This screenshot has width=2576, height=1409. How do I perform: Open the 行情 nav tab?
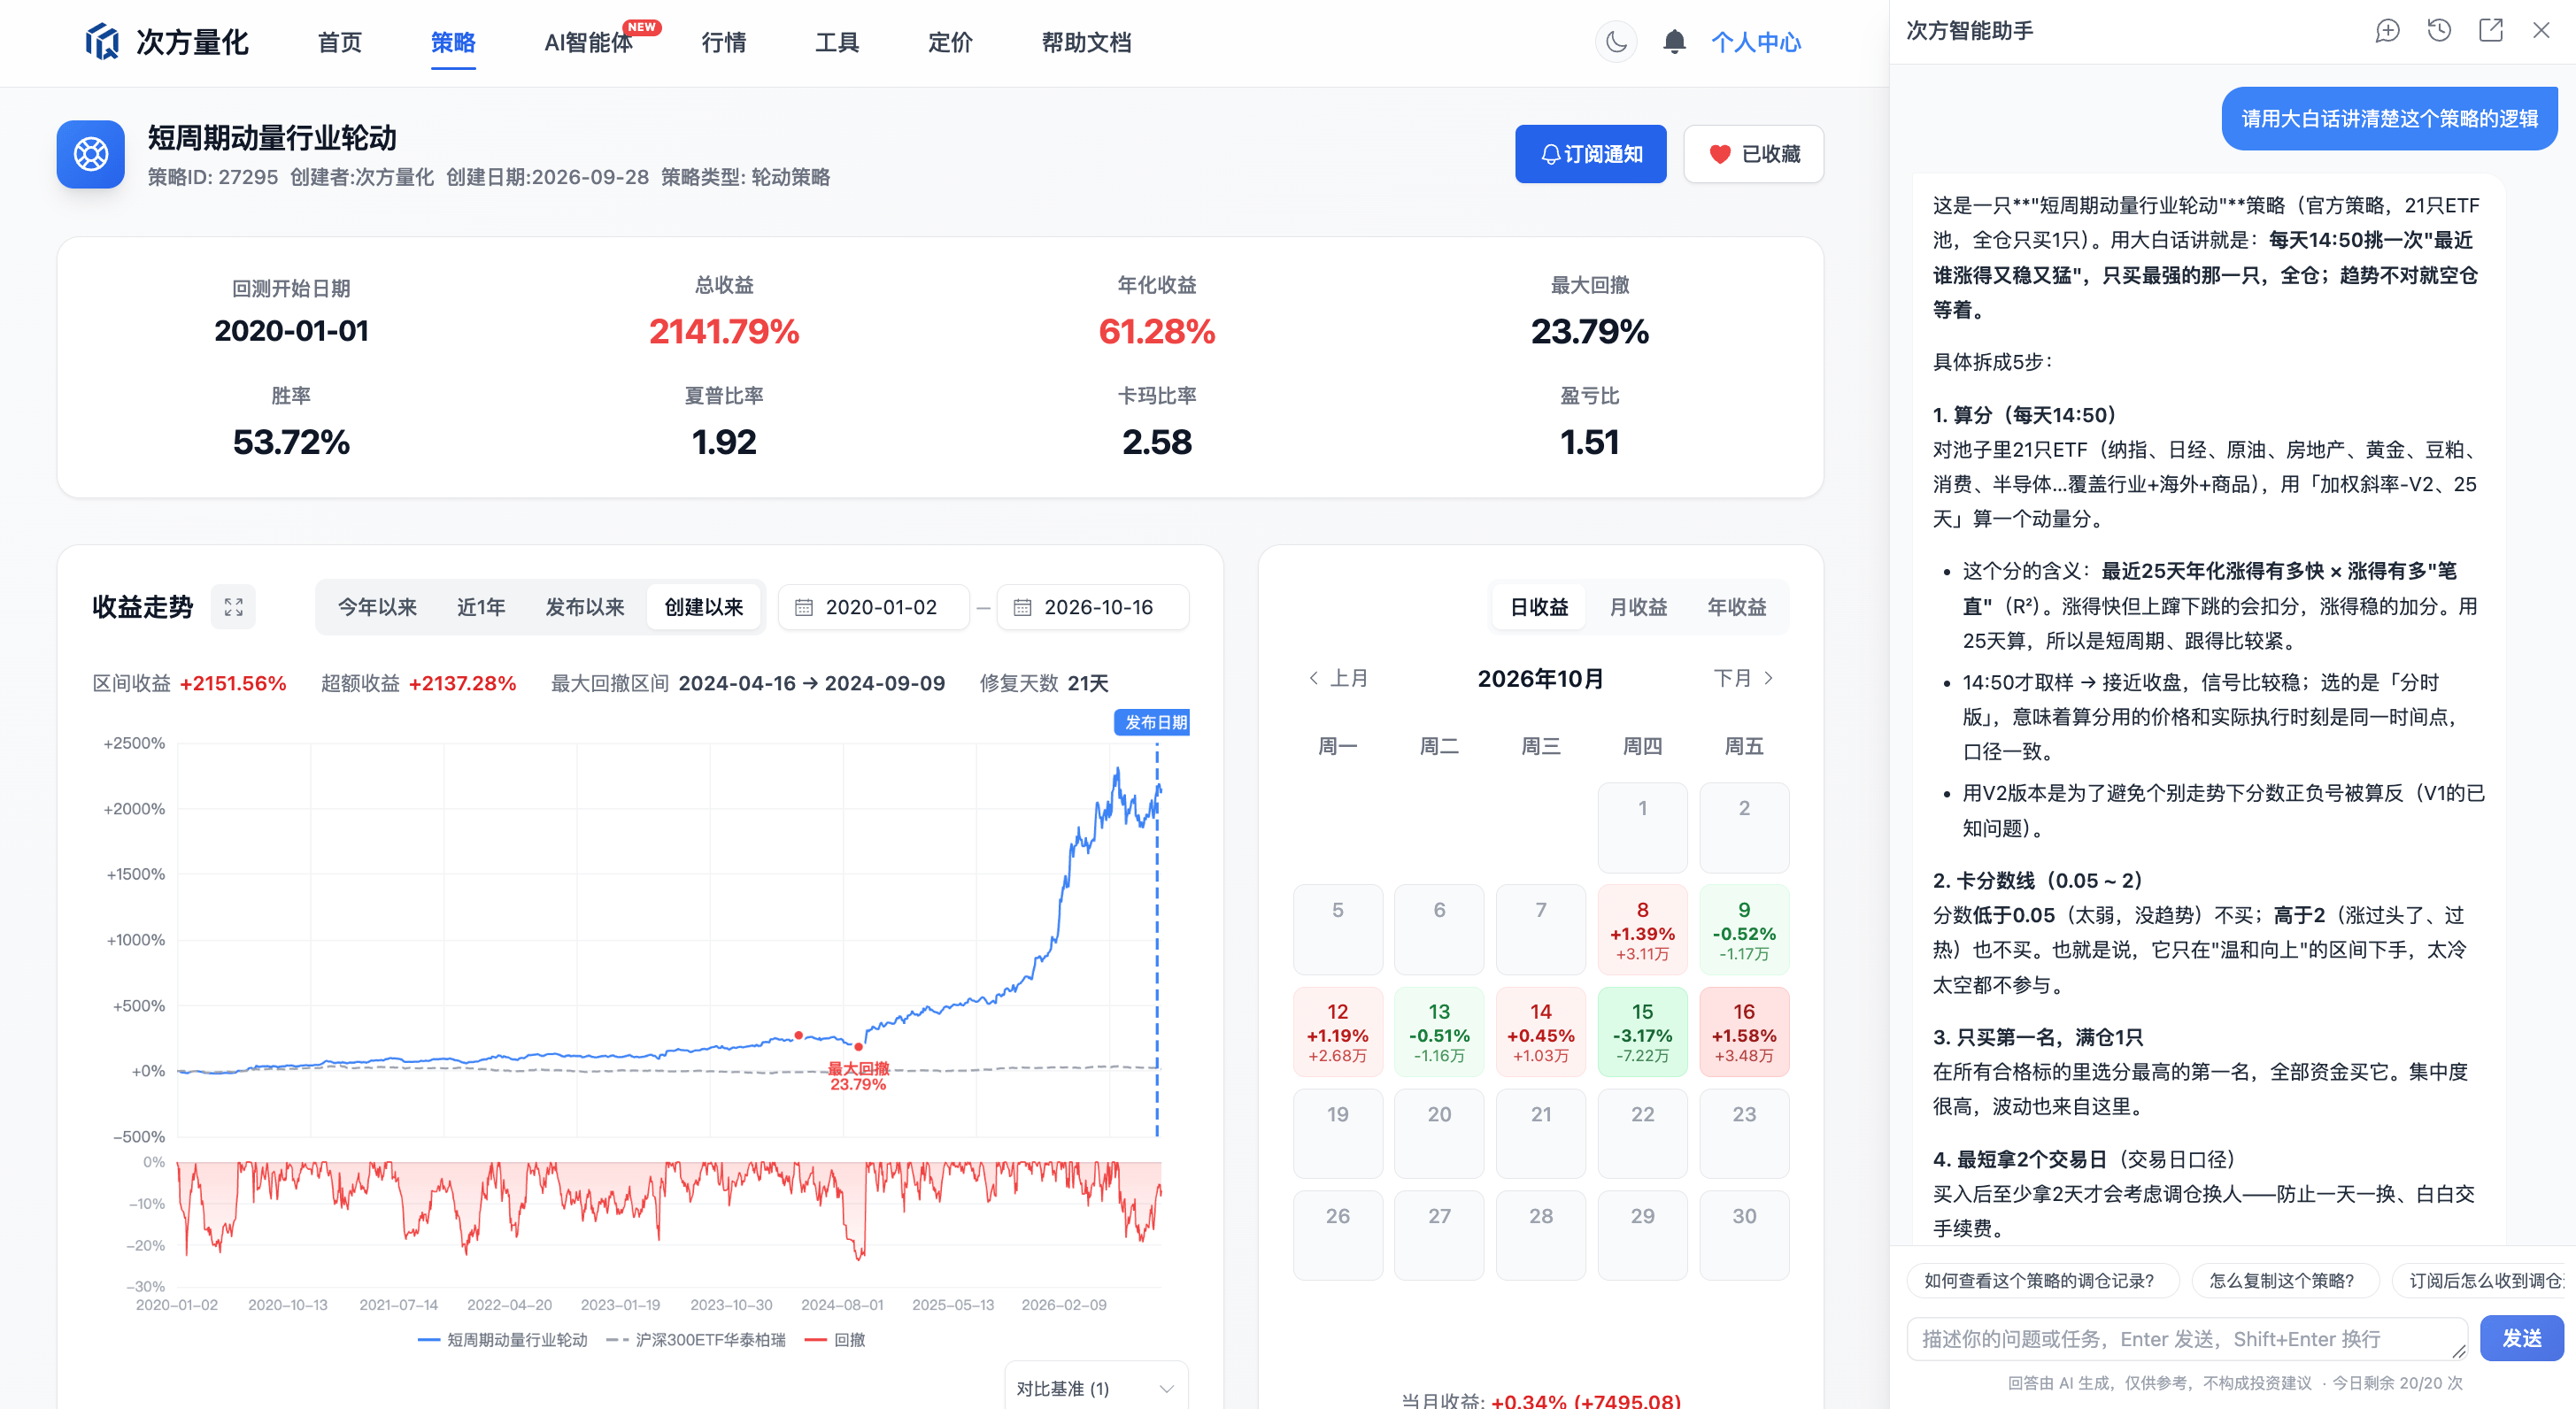[724, 42]
